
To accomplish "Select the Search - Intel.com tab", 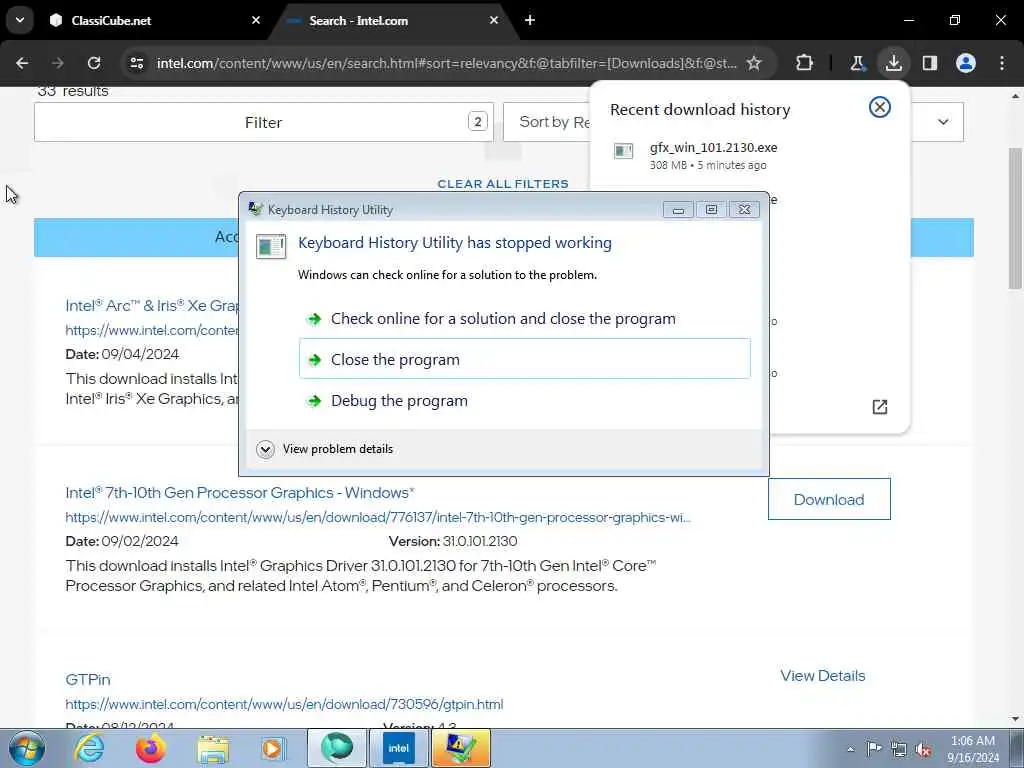I will coord(394,21).
